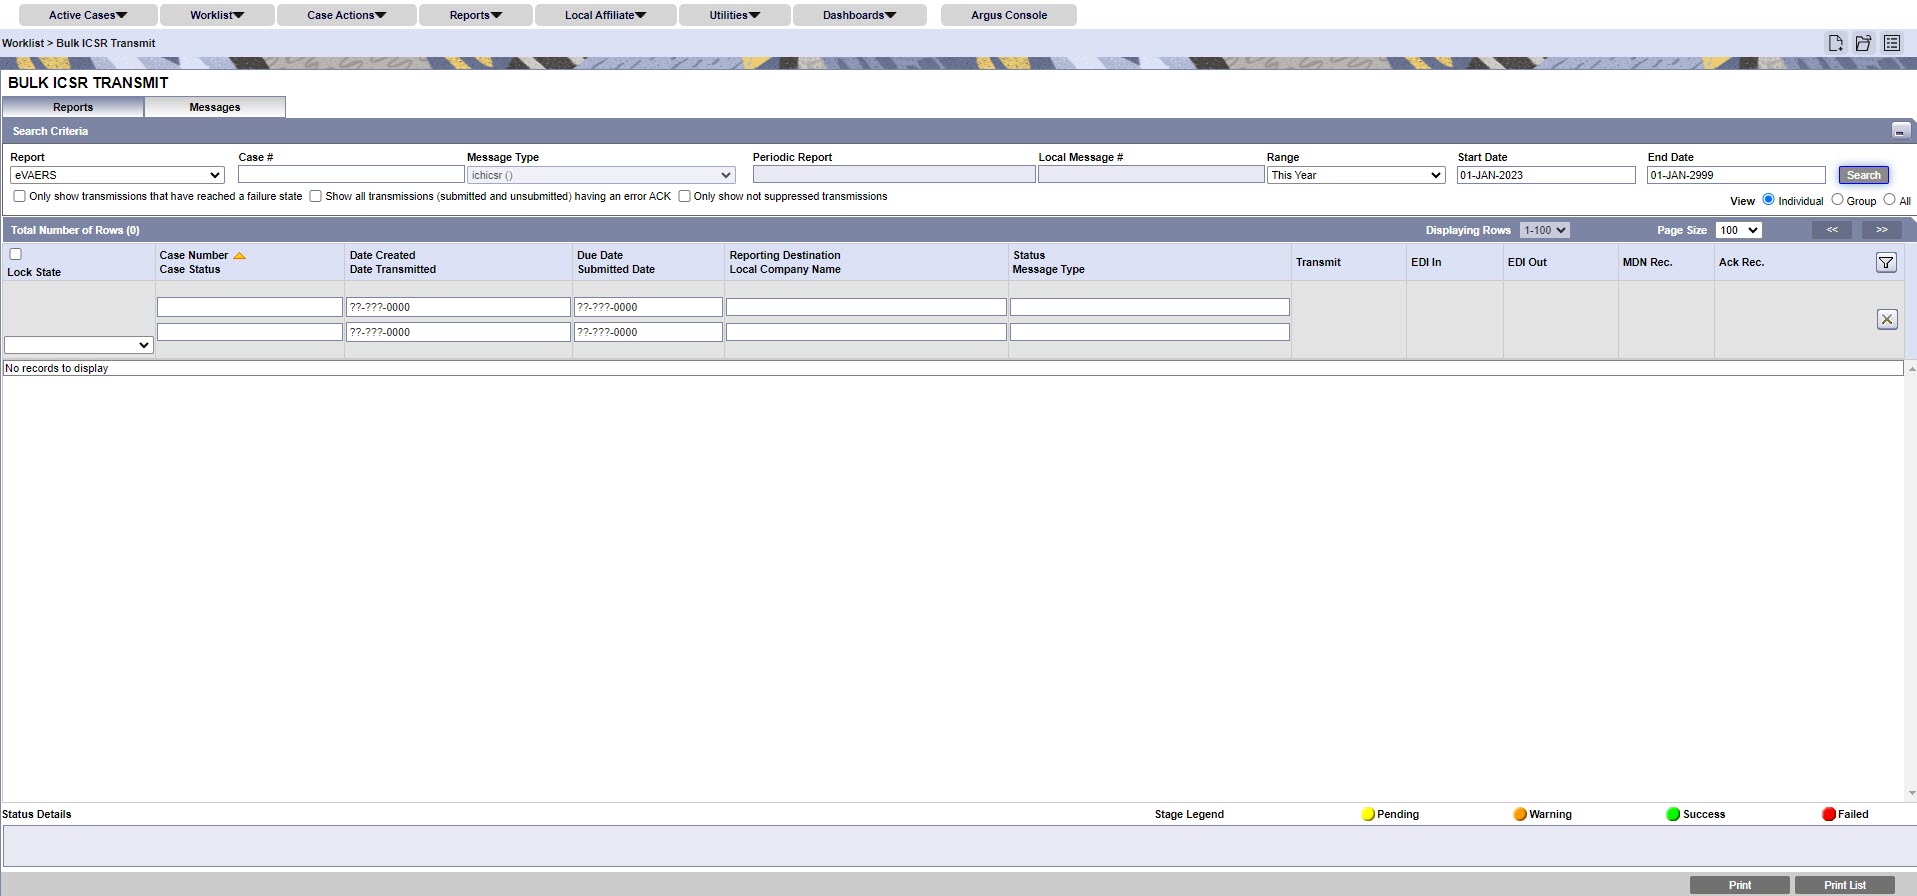The image size is (1917, 896).
Task: Click the Start Date field
Action: [x=1546, y=175]
